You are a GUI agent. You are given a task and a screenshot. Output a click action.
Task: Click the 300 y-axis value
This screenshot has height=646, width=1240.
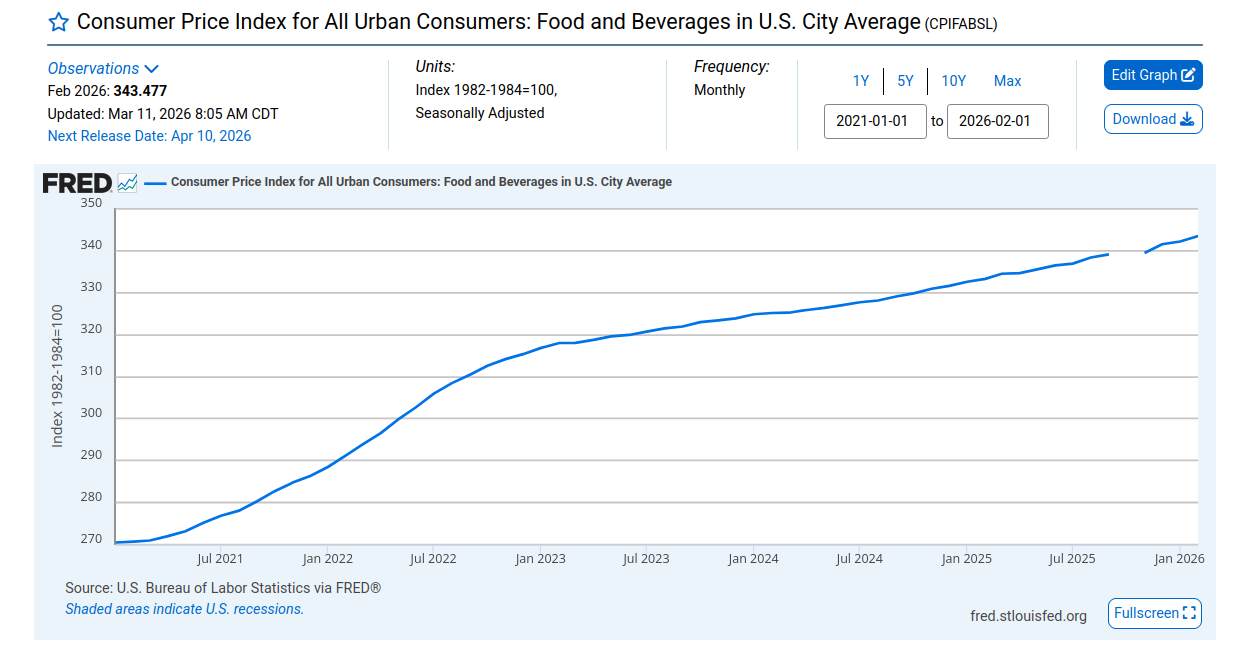(91, 413)
